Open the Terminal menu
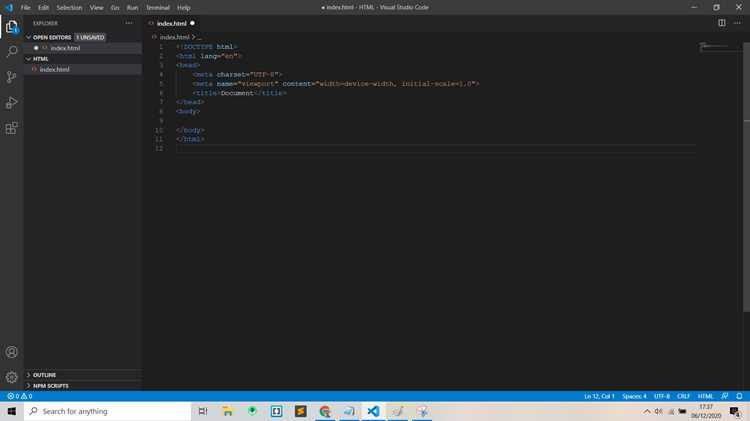The image size is (750, 421). pos(158,8)
